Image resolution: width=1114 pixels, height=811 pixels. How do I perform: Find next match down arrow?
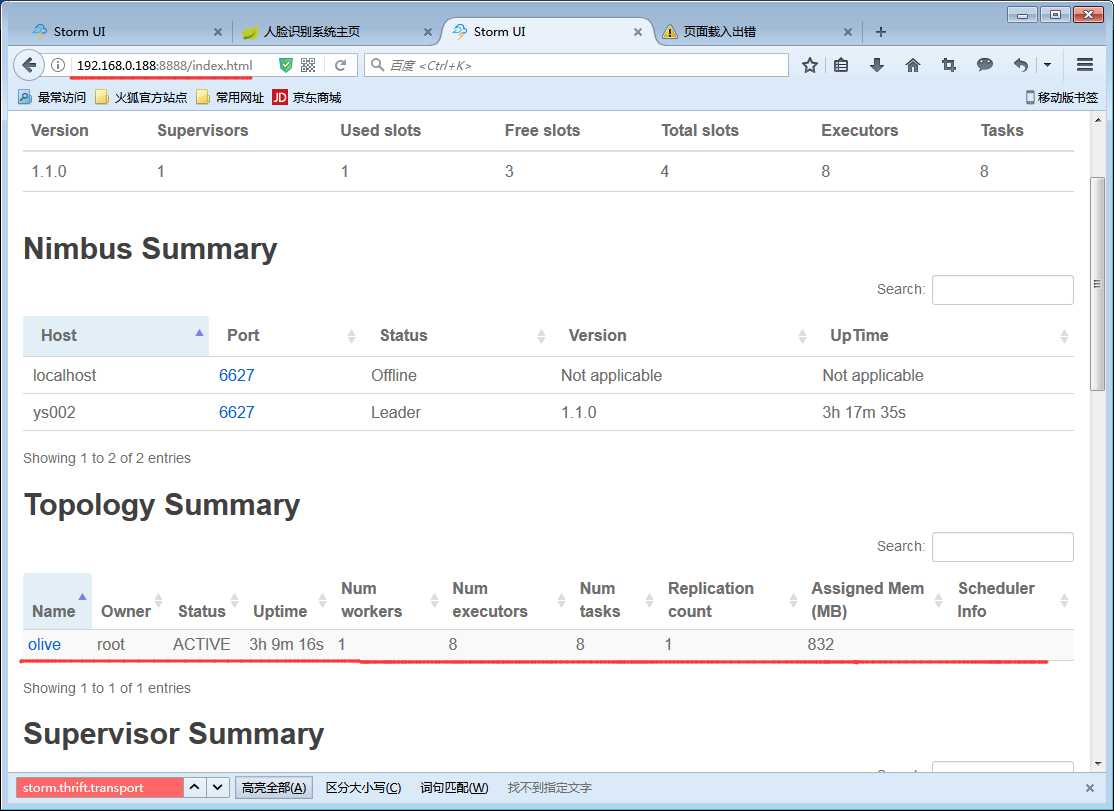pos(217,788)
